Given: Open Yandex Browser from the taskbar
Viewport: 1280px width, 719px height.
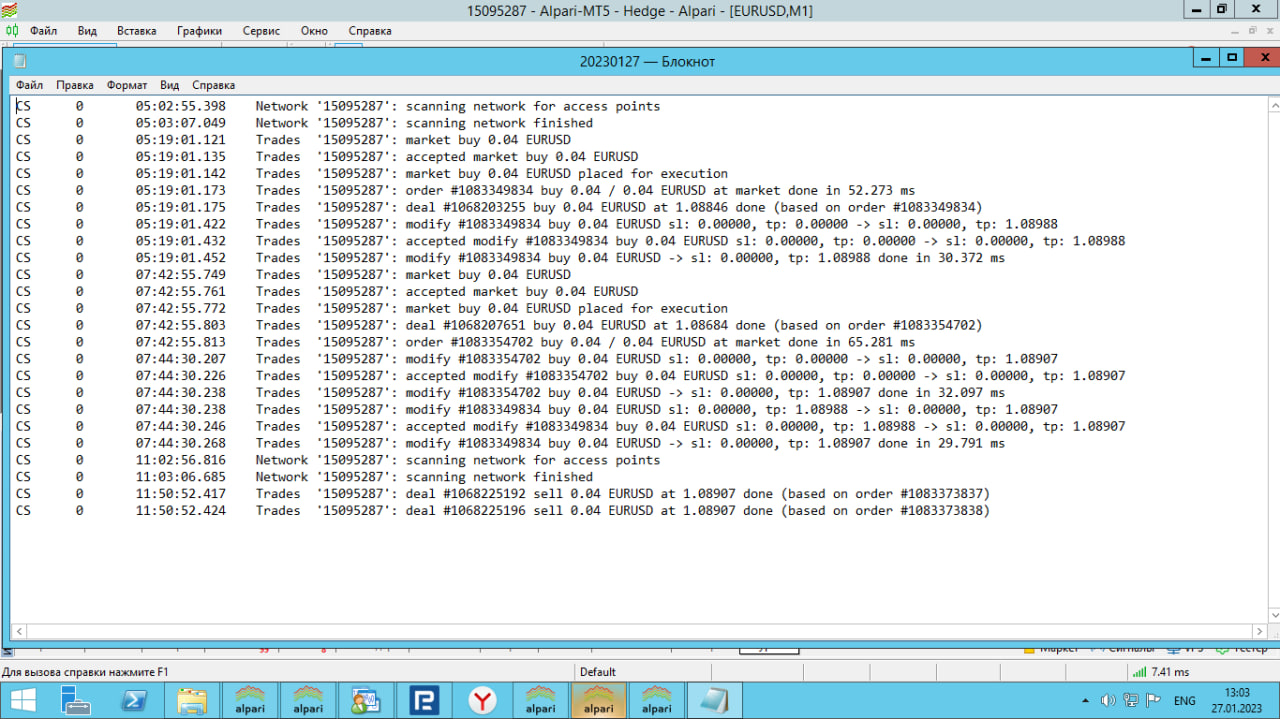Looking at the screenshot, I should (x=482, y=701).
